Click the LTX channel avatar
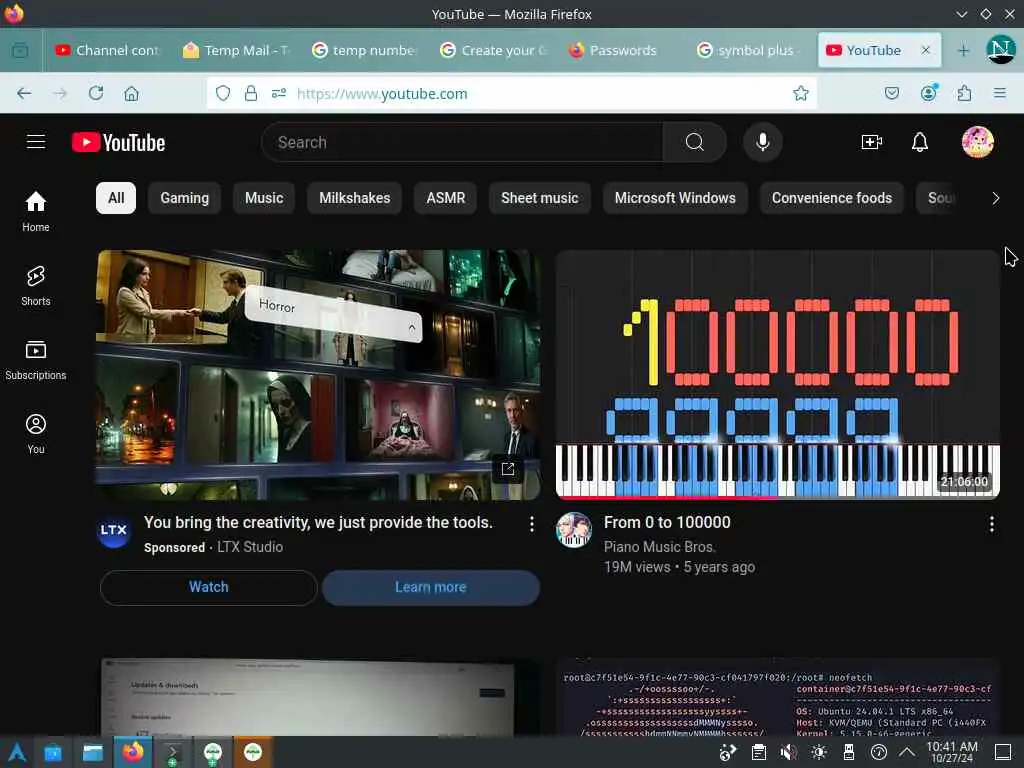 (114, 530)
